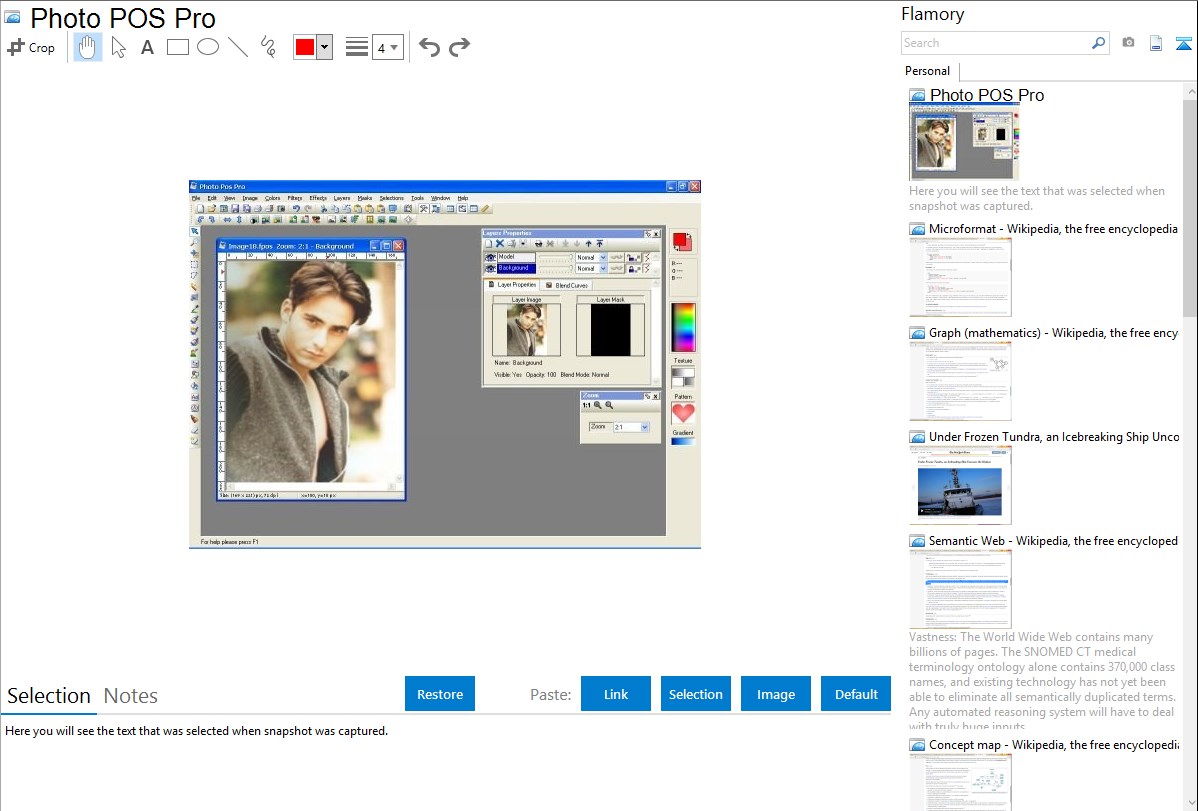
Task: Click the icon beside the Microformat snapshot title
Action: pos(917,229)
